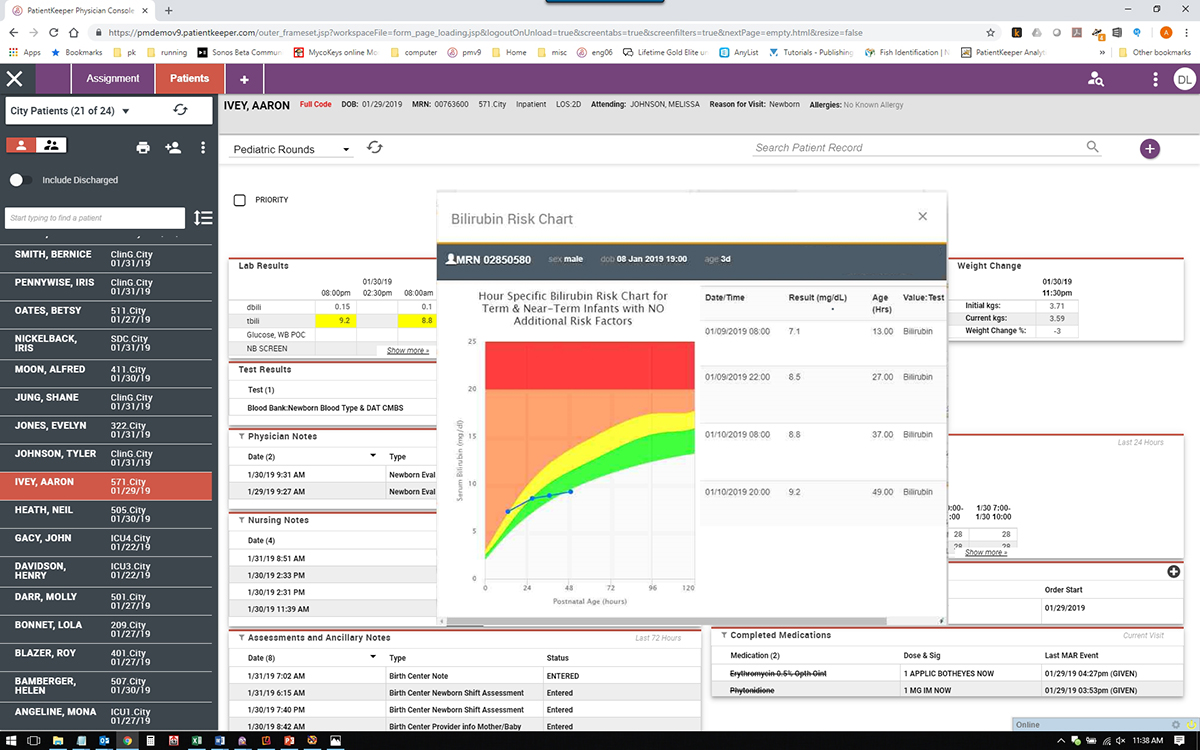This screenshot has height=750, width=1200.
Task: Click the patient search input field
Action: pyautogui.click(x=95, y=218)
